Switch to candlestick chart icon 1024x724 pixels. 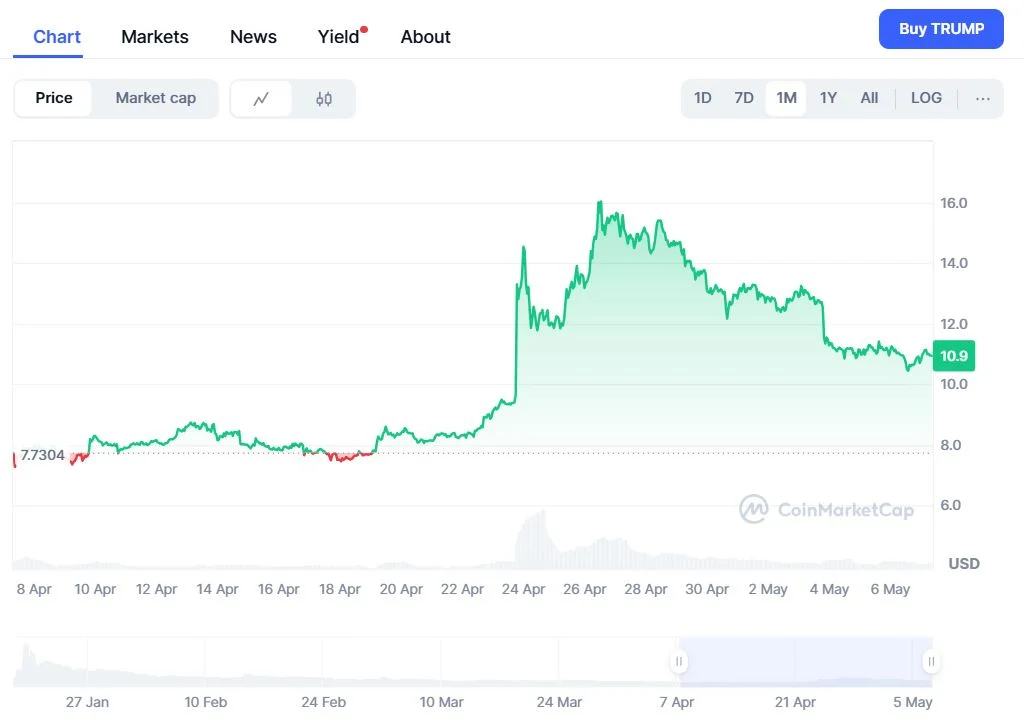[x=324, y=99]
